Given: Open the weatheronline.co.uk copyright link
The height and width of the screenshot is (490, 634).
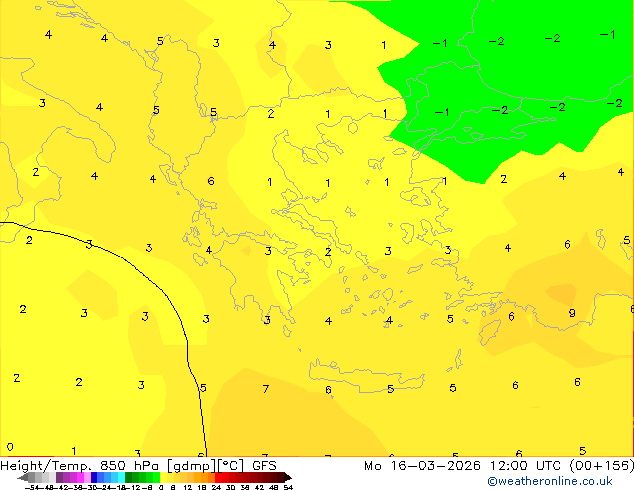Looking at the screenshot, I should click(x=549, y=481).
